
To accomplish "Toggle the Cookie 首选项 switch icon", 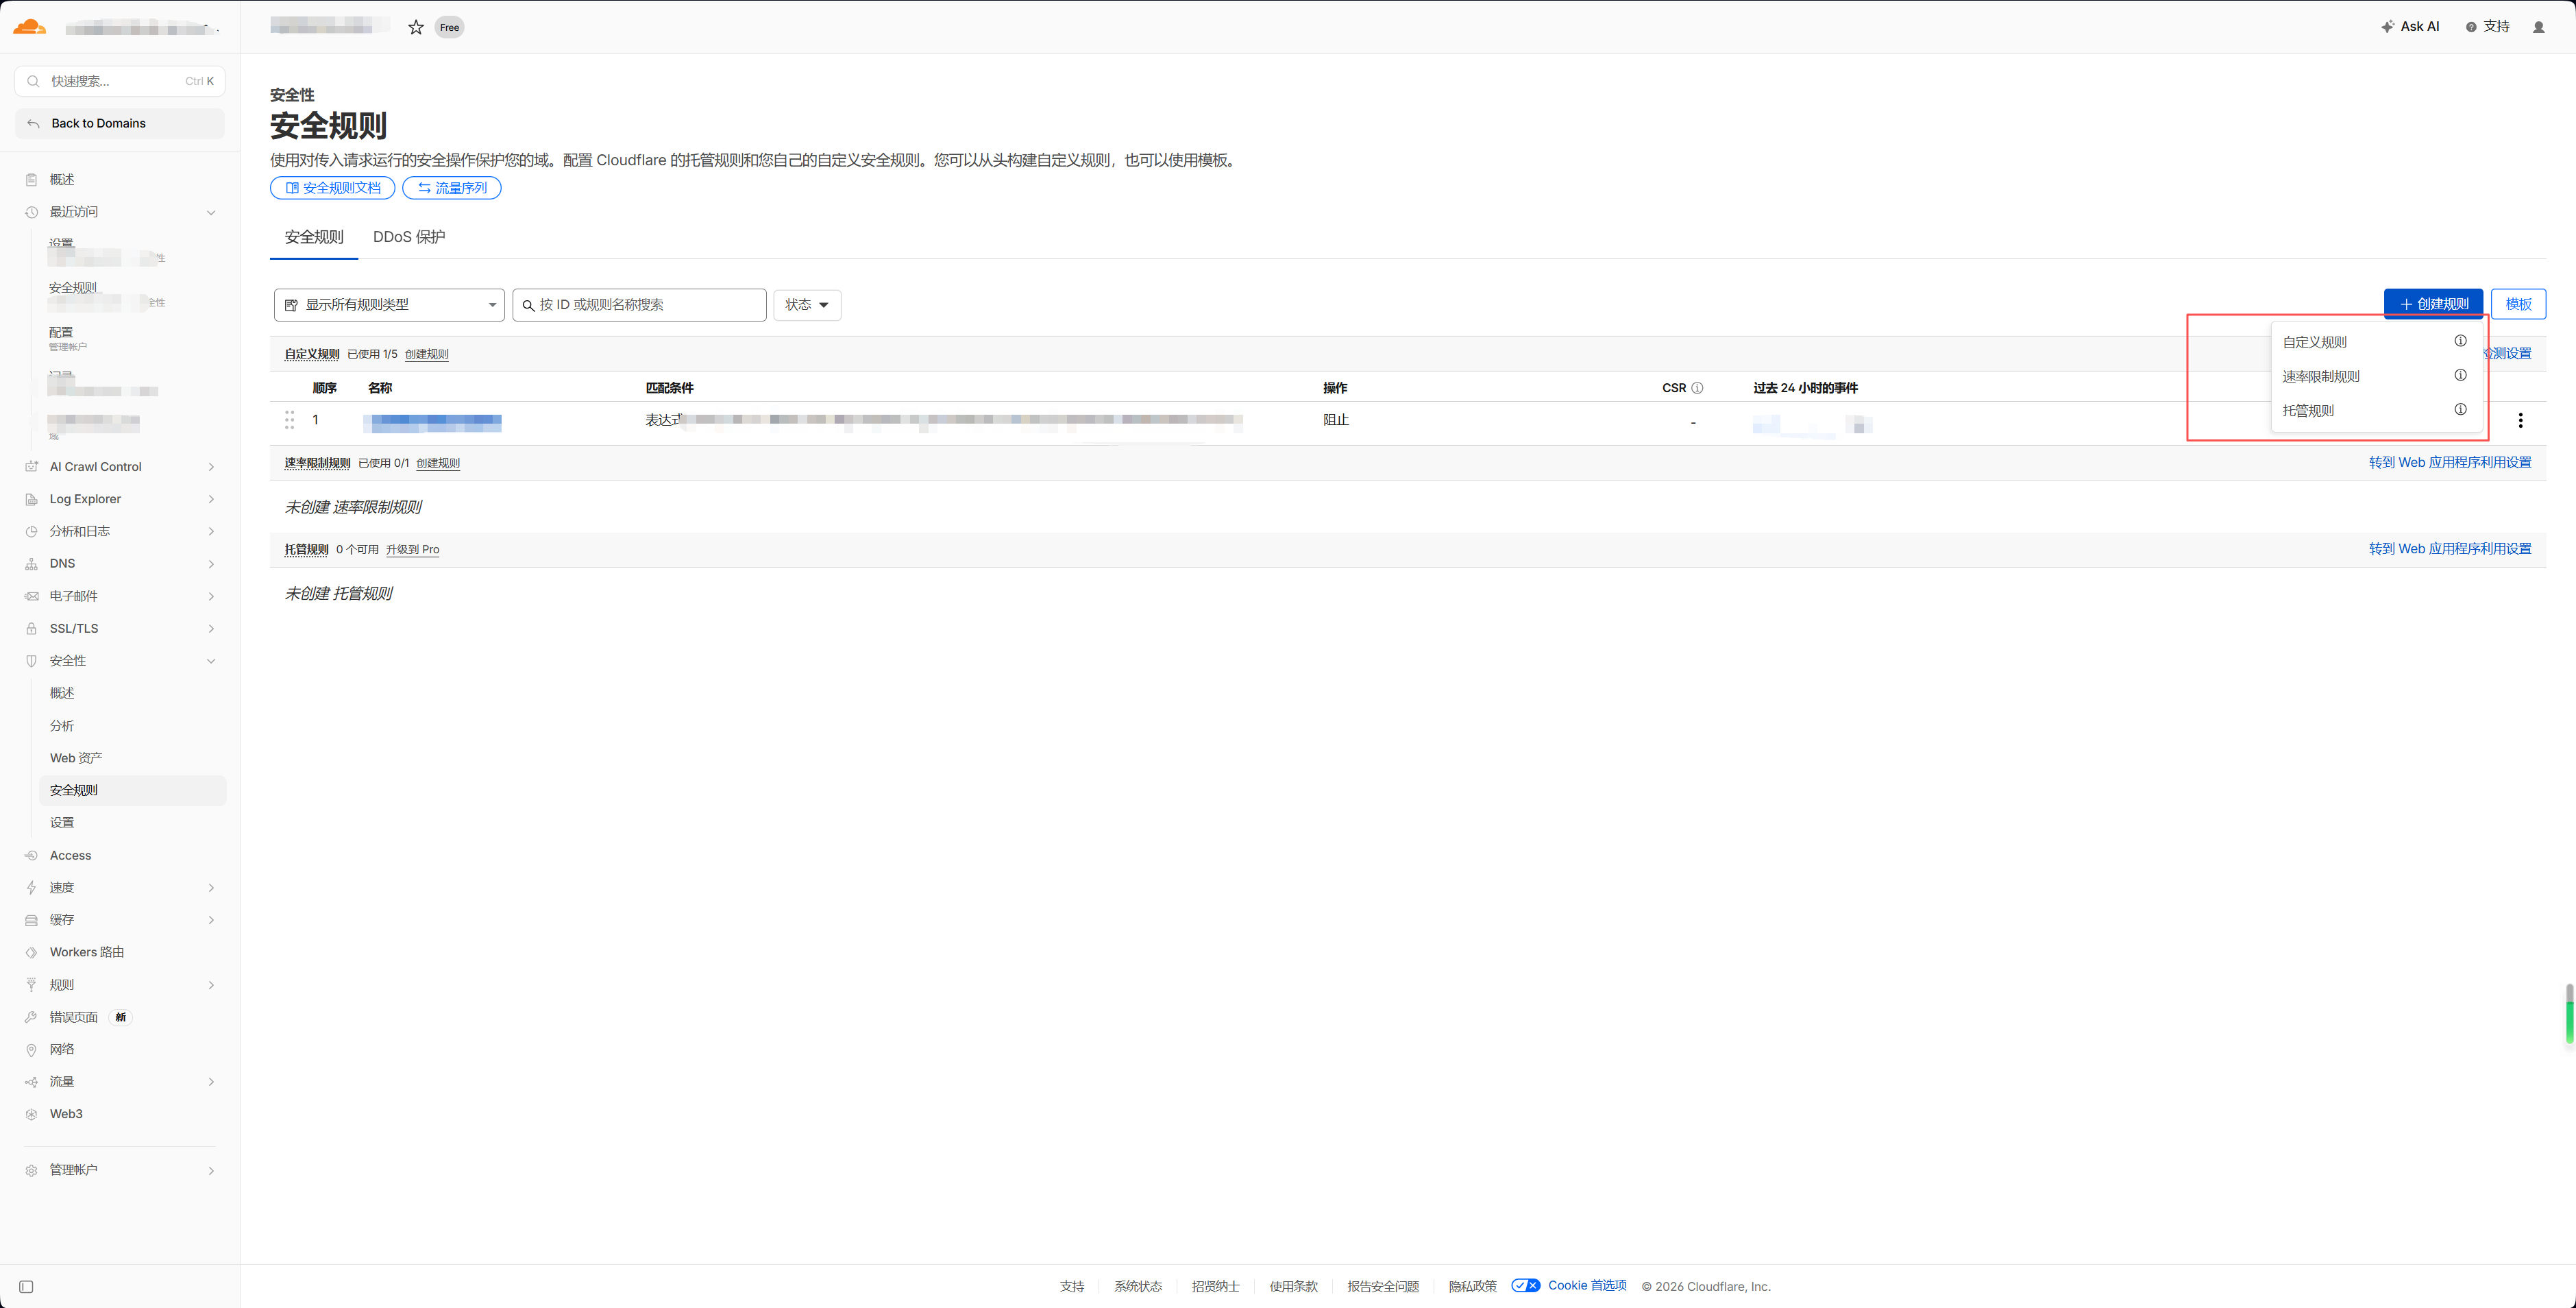I will pos(1525,1285).
